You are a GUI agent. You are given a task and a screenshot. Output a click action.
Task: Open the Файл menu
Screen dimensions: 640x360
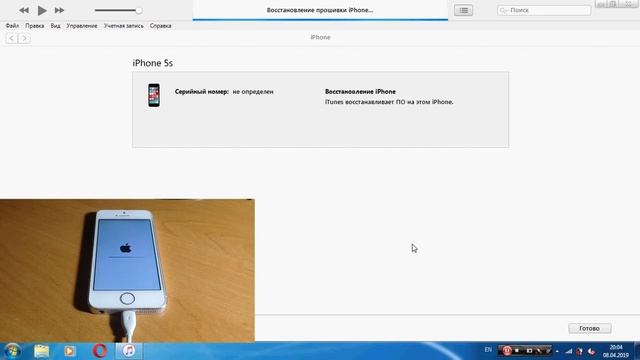[x=12, y=26]
